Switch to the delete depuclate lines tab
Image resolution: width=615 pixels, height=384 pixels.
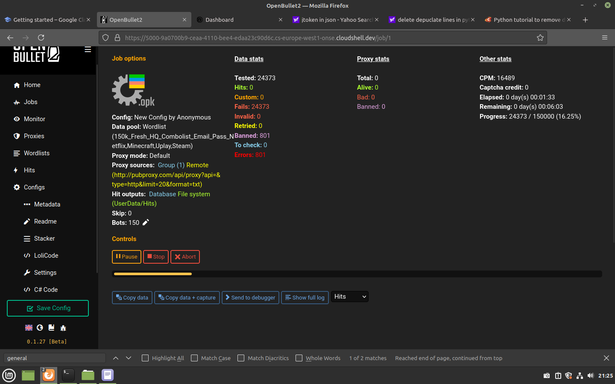[431, 20]
